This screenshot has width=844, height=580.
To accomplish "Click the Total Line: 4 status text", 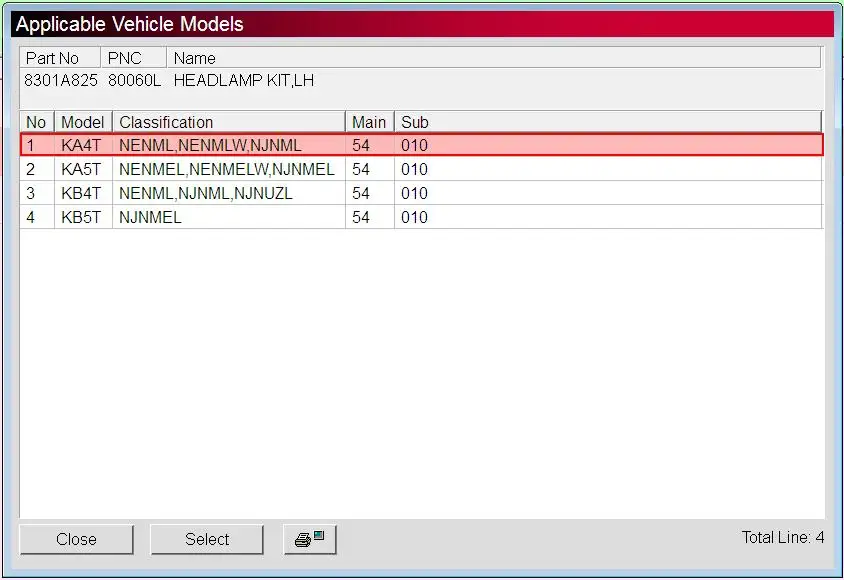I will tap(783, 537).
